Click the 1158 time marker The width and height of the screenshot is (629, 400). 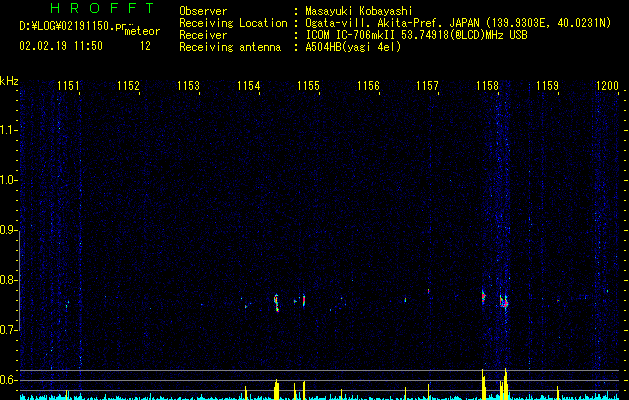pos(487,85)
